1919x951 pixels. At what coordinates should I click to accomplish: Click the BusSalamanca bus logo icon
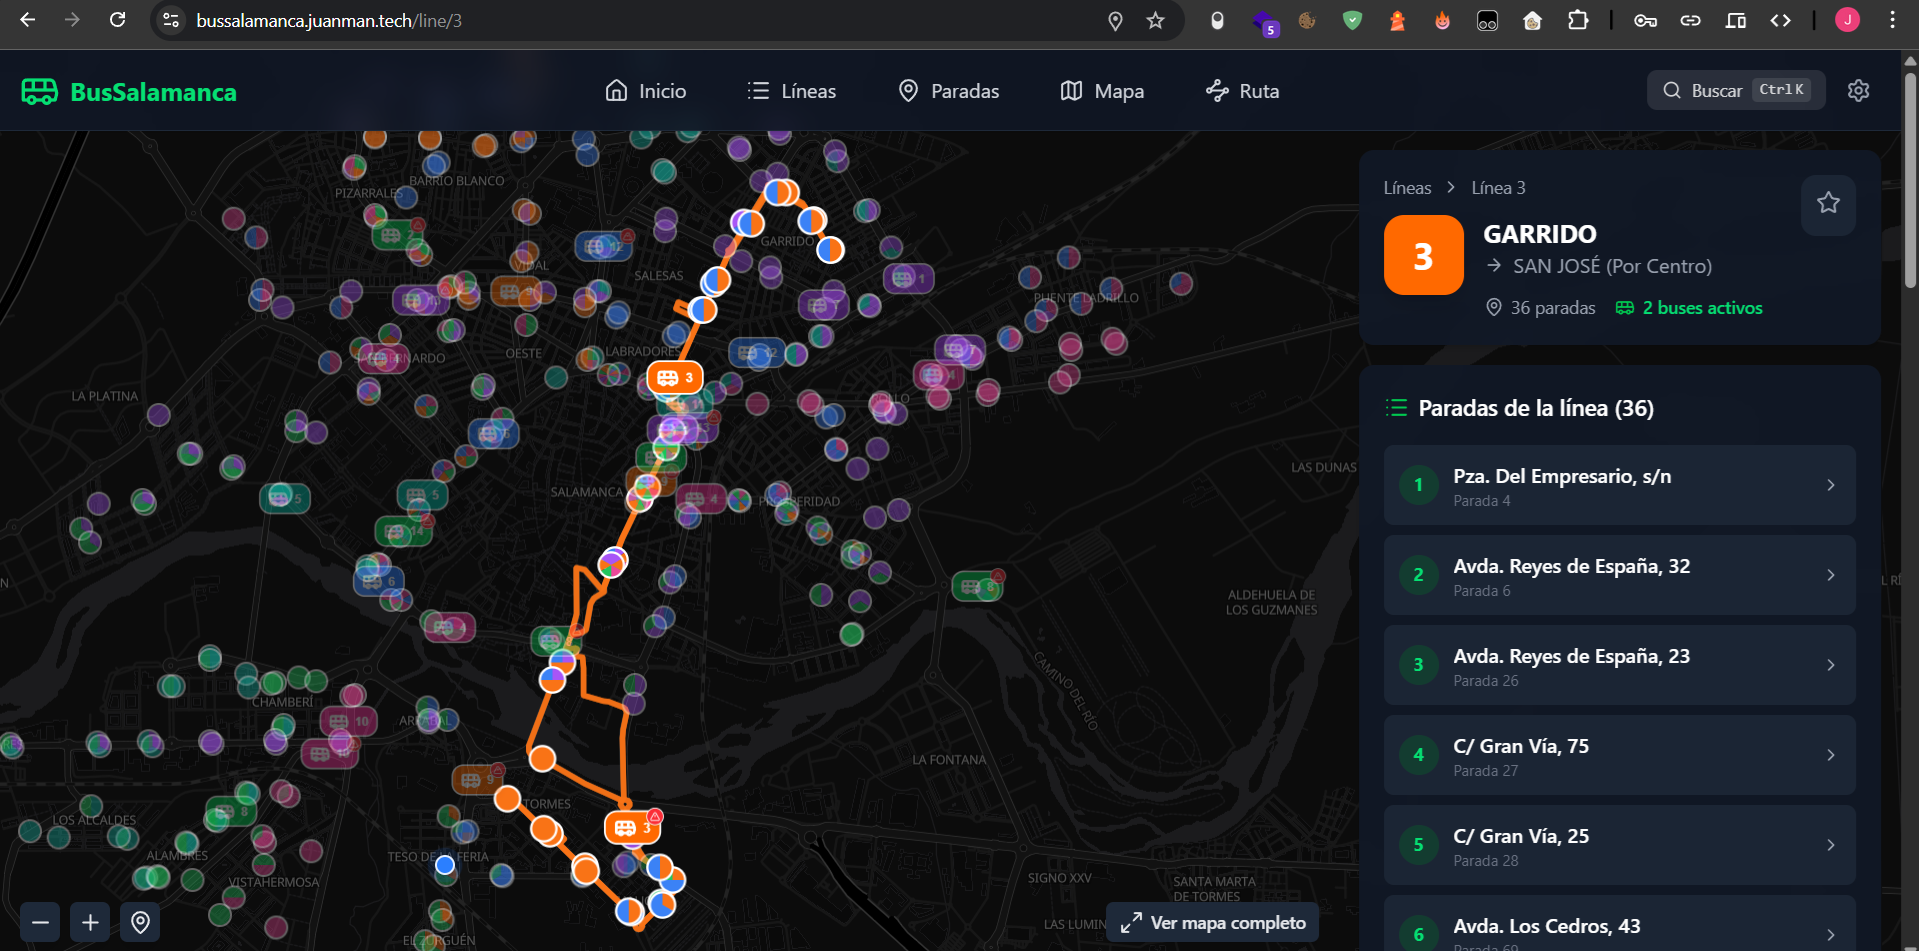click(x=40, y=92)
